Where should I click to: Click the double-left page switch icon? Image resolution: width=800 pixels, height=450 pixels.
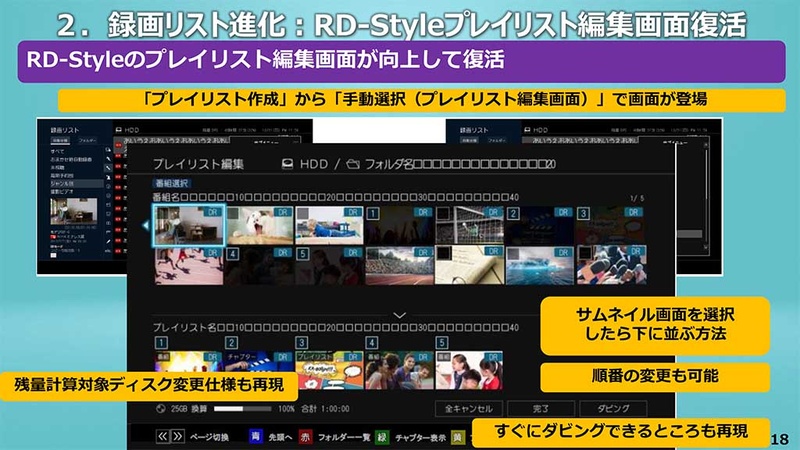pyautogui.click(x=162, y=436)
